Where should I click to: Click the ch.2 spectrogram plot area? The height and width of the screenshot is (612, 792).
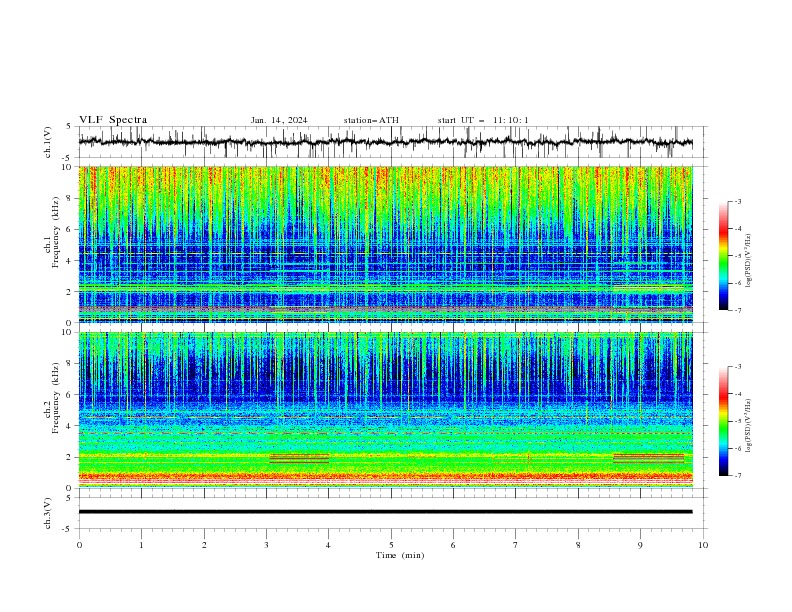point(385,410)
